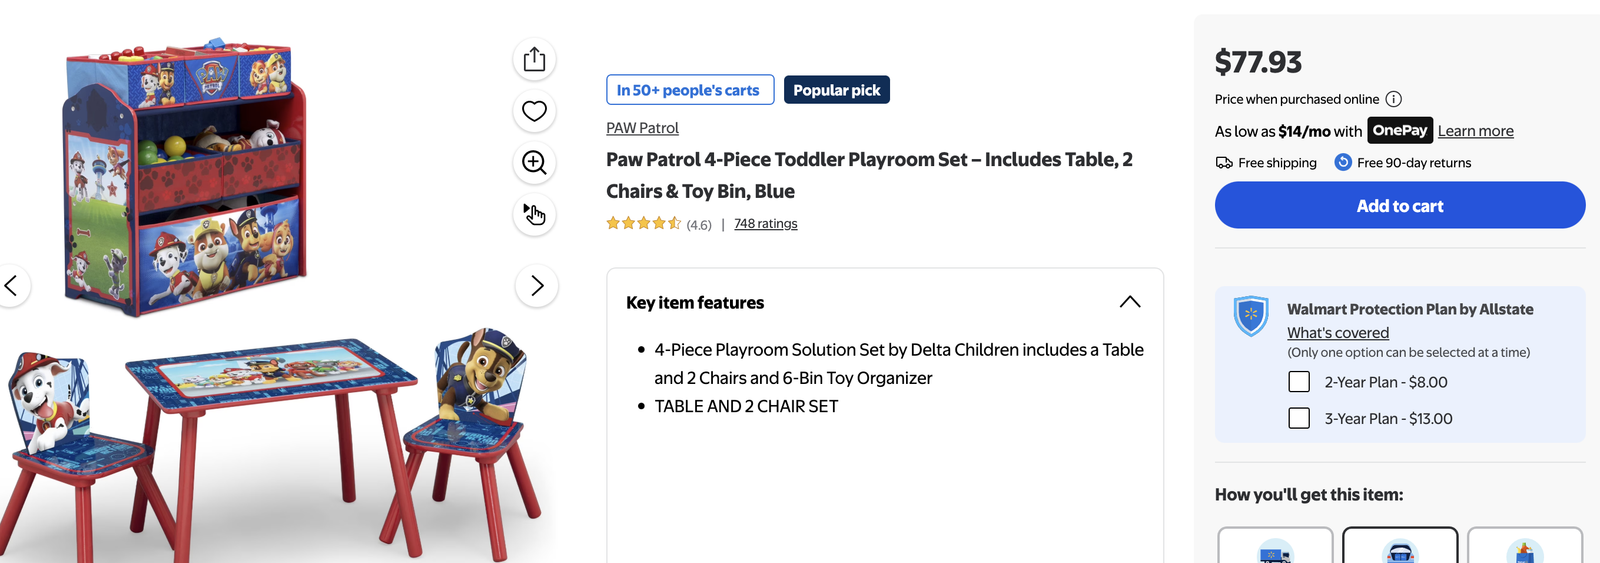Open the 748 ratings link
The image size is (1600, 563).
[765, 224]
